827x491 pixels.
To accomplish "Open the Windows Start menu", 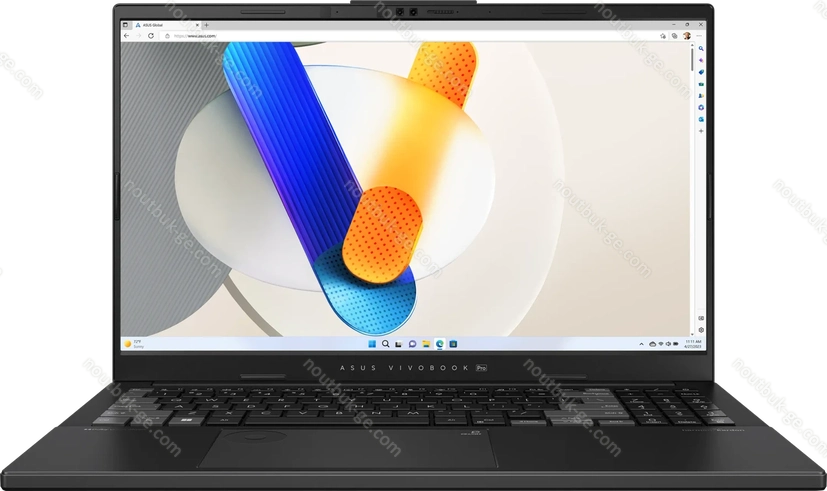I will pyautogui.click(x=373, y=344).
